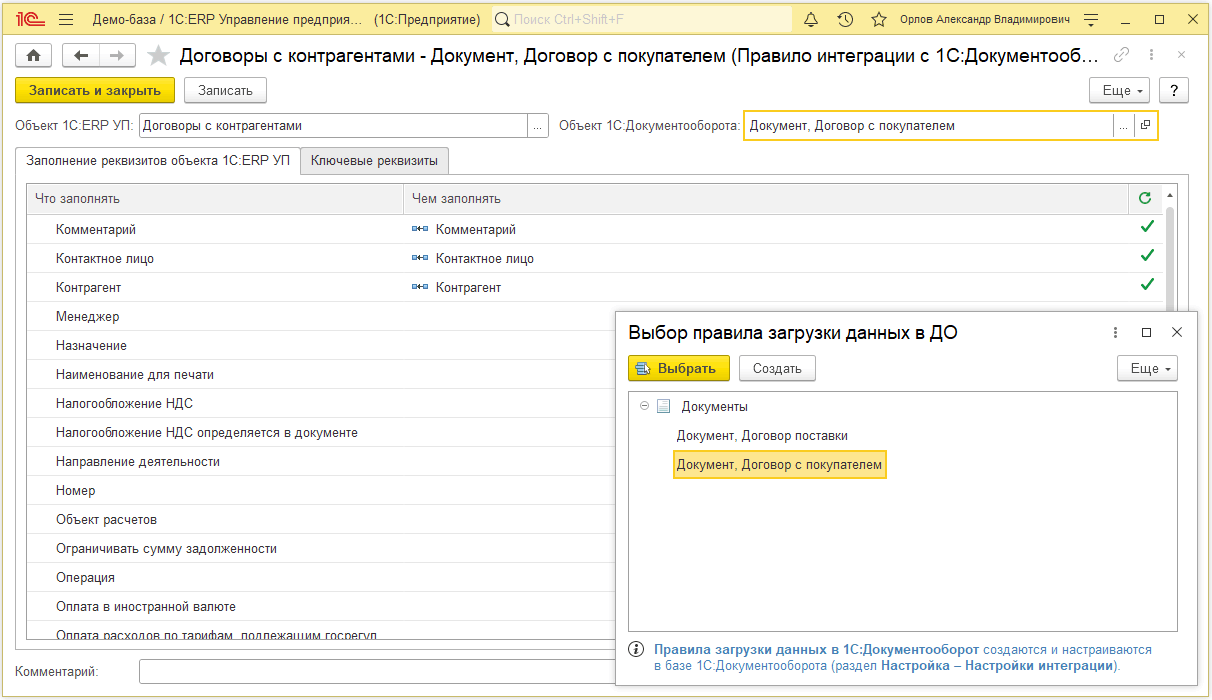Collapse the Документы tree node
1212x700 pixels.
645,406
